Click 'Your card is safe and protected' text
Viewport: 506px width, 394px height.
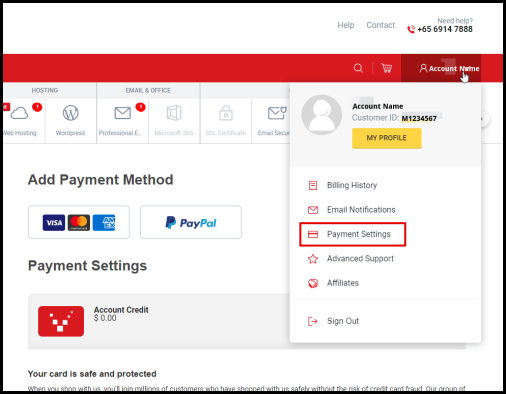(92, 374)
